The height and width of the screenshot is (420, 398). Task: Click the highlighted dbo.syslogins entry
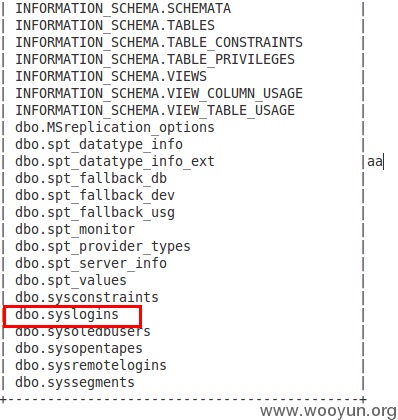(67, 315)
